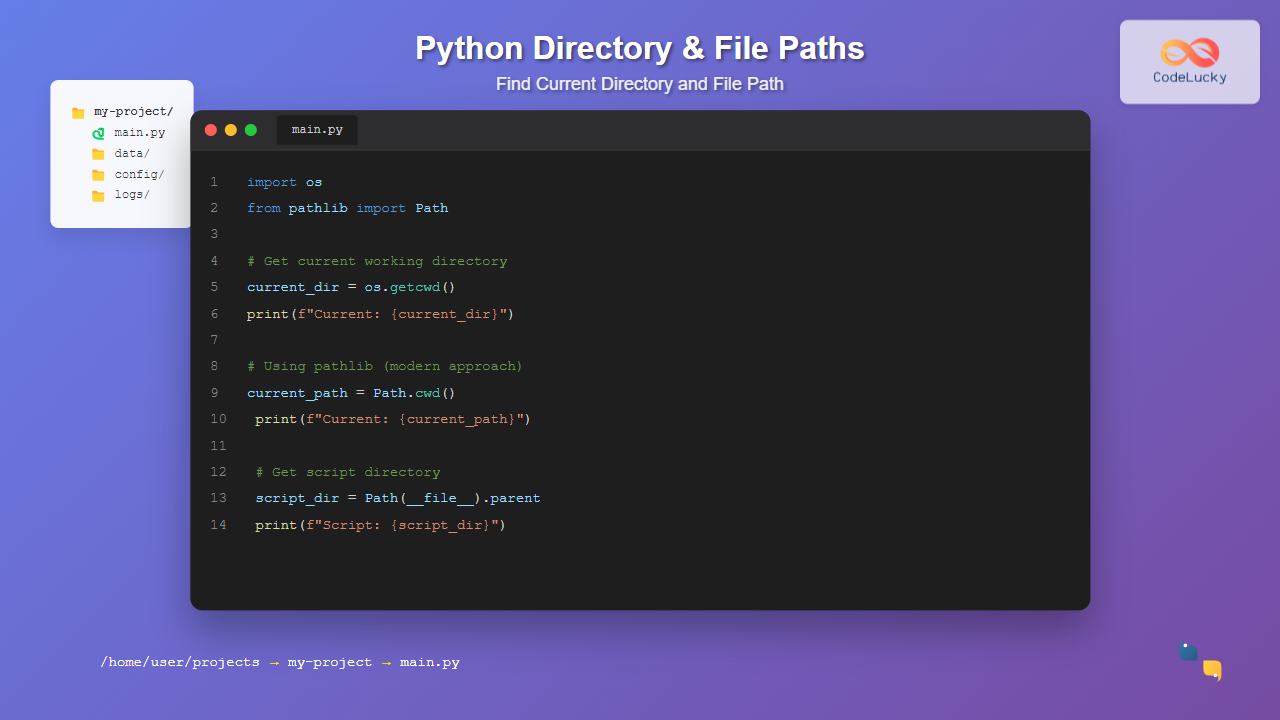Click the logs folder icon
Image resolution: width=1280 pixels, height=720 pixels.
98,196
